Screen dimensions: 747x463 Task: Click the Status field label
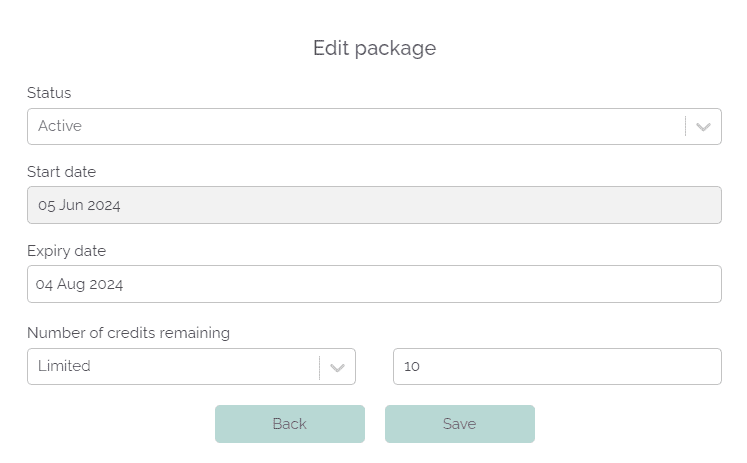pos(49,93)
